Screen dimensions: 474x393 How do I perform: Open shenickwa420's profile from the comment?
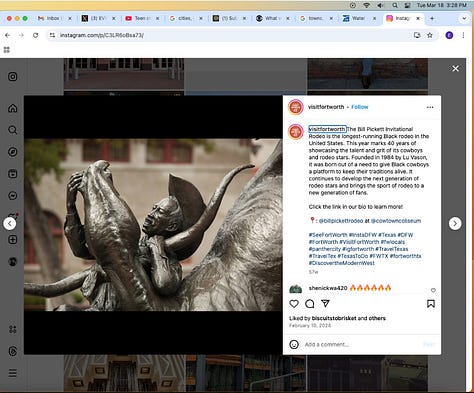pyautogui.click(x=328, y=288)
